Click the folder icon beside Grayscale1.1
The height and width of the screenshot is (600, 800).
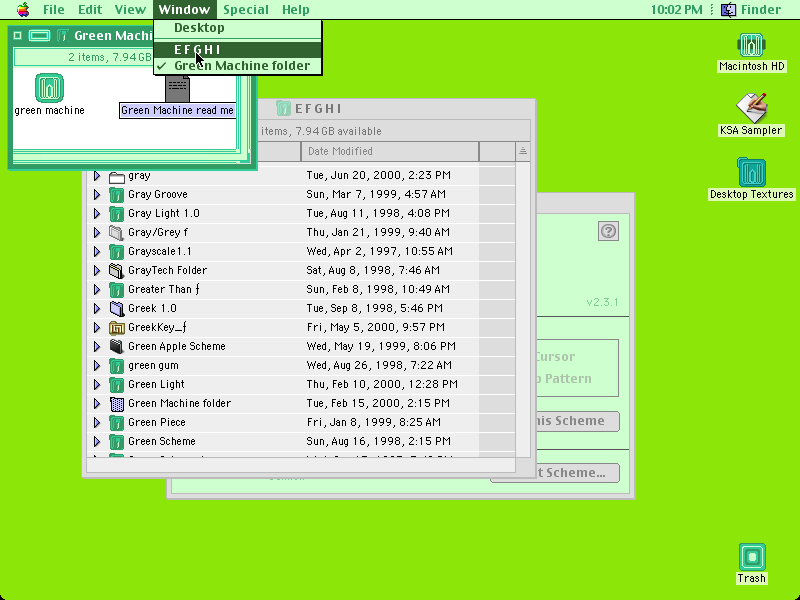pos(117,252)
